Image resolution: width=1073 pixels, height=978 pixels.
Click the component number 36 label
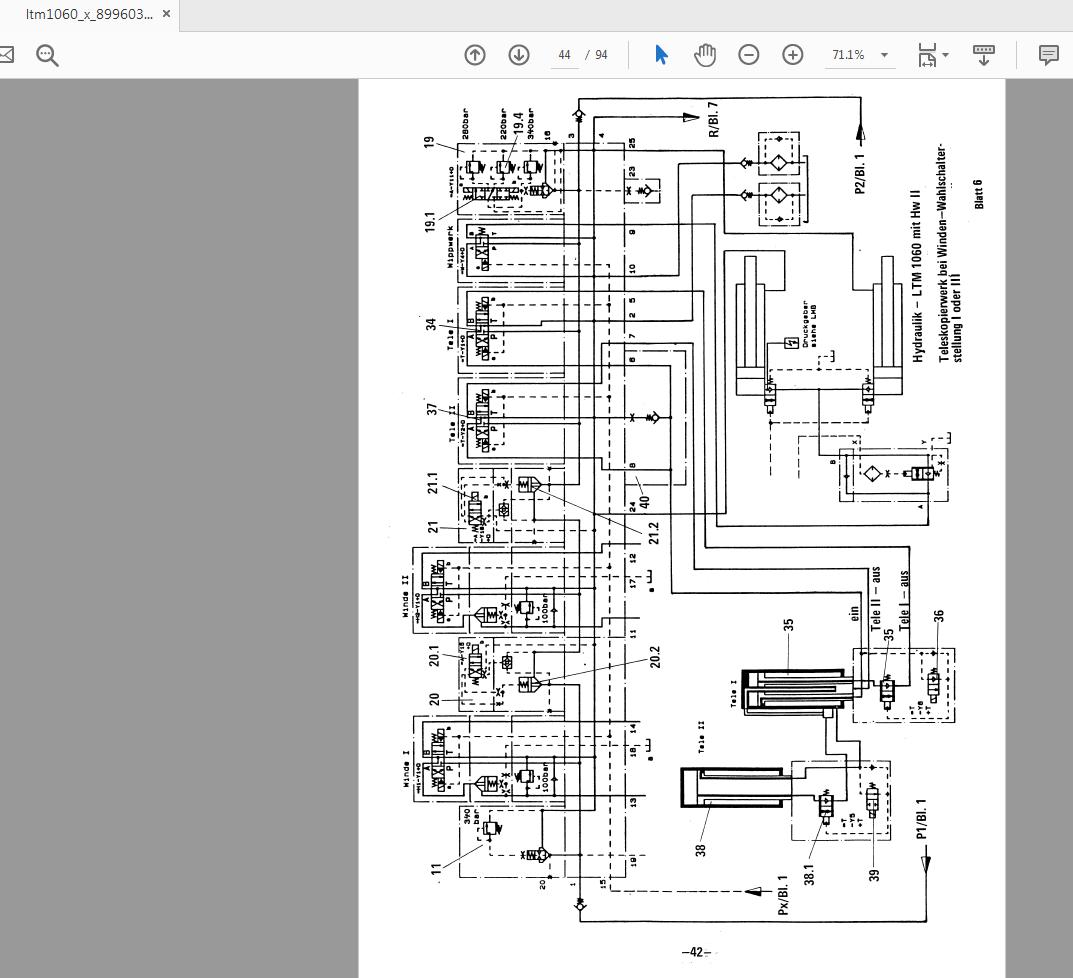point(938,616)
